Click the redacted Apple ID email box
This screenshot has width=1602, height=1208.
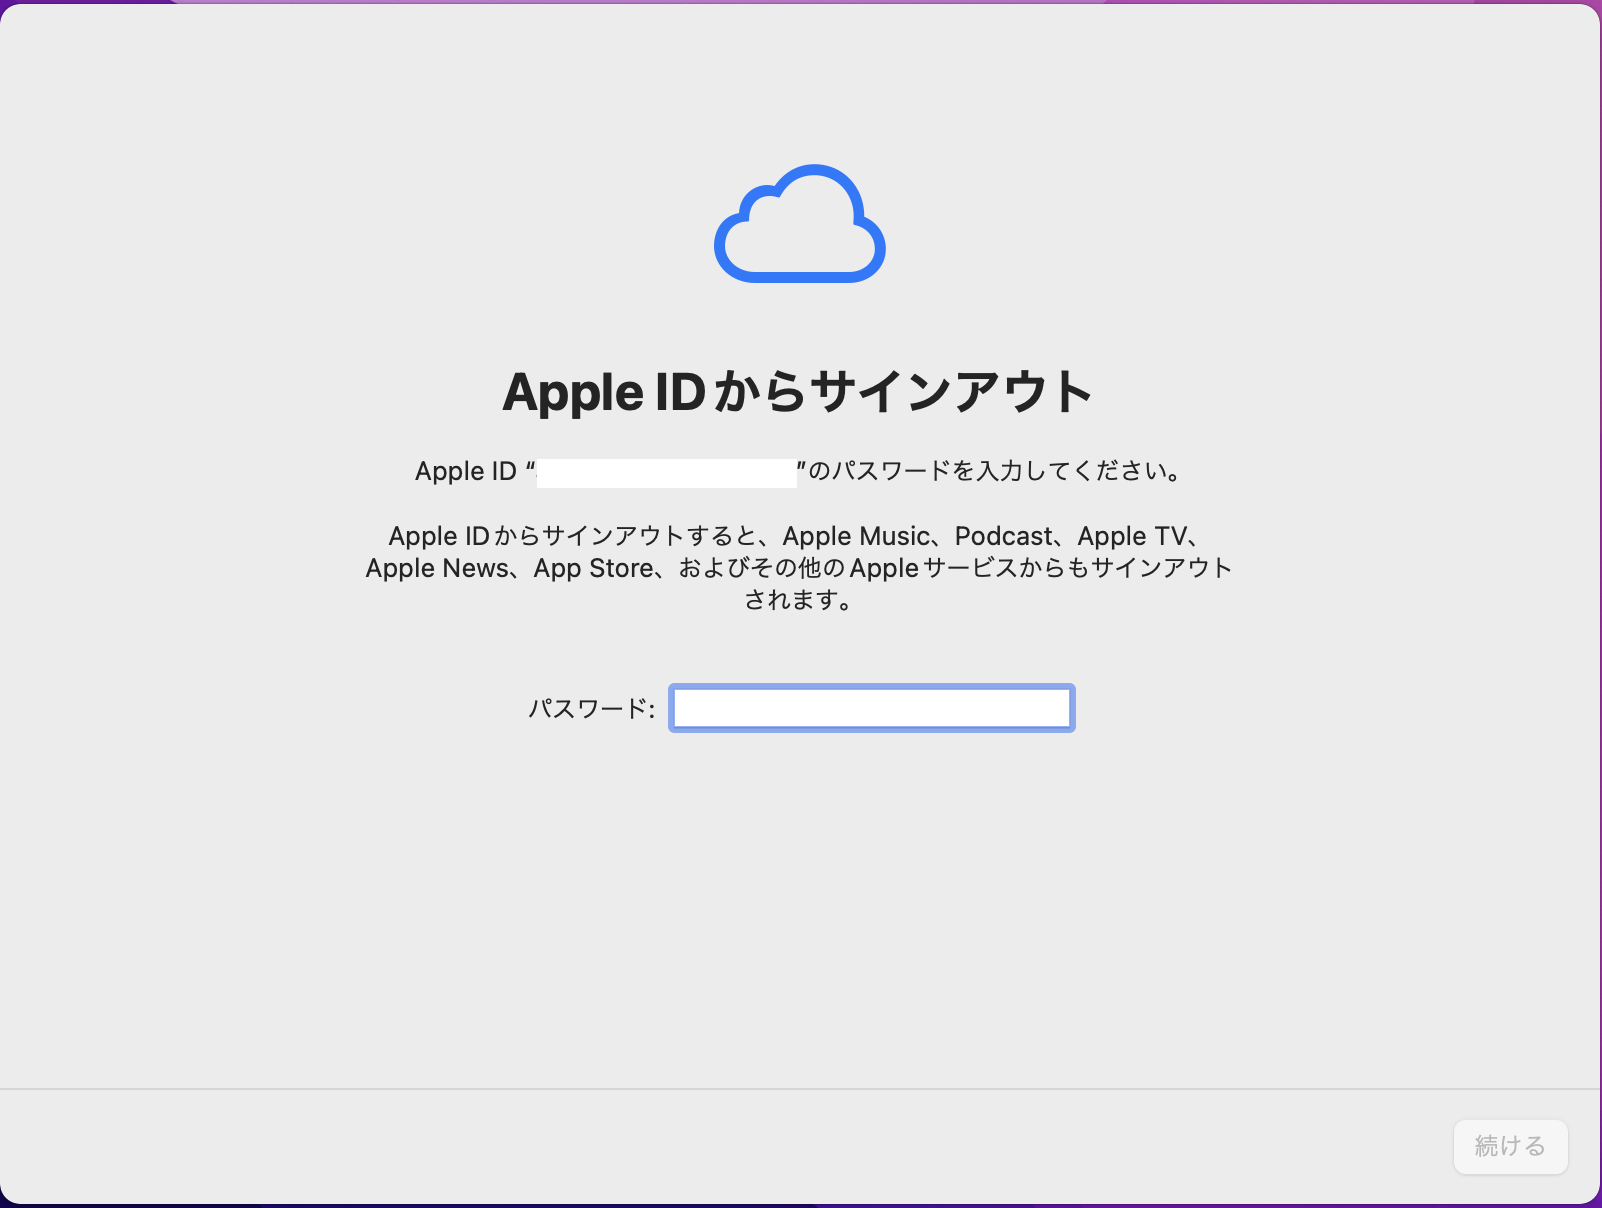click(666, 472)
